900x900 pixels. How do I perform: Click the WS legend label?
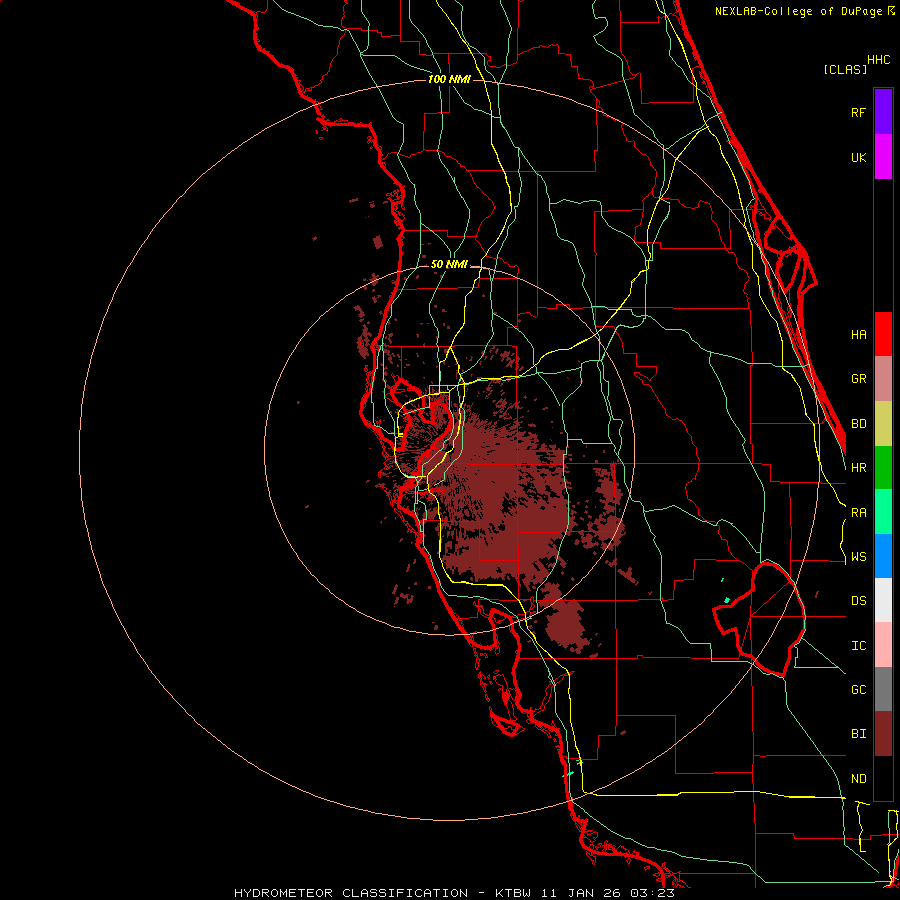858,557
